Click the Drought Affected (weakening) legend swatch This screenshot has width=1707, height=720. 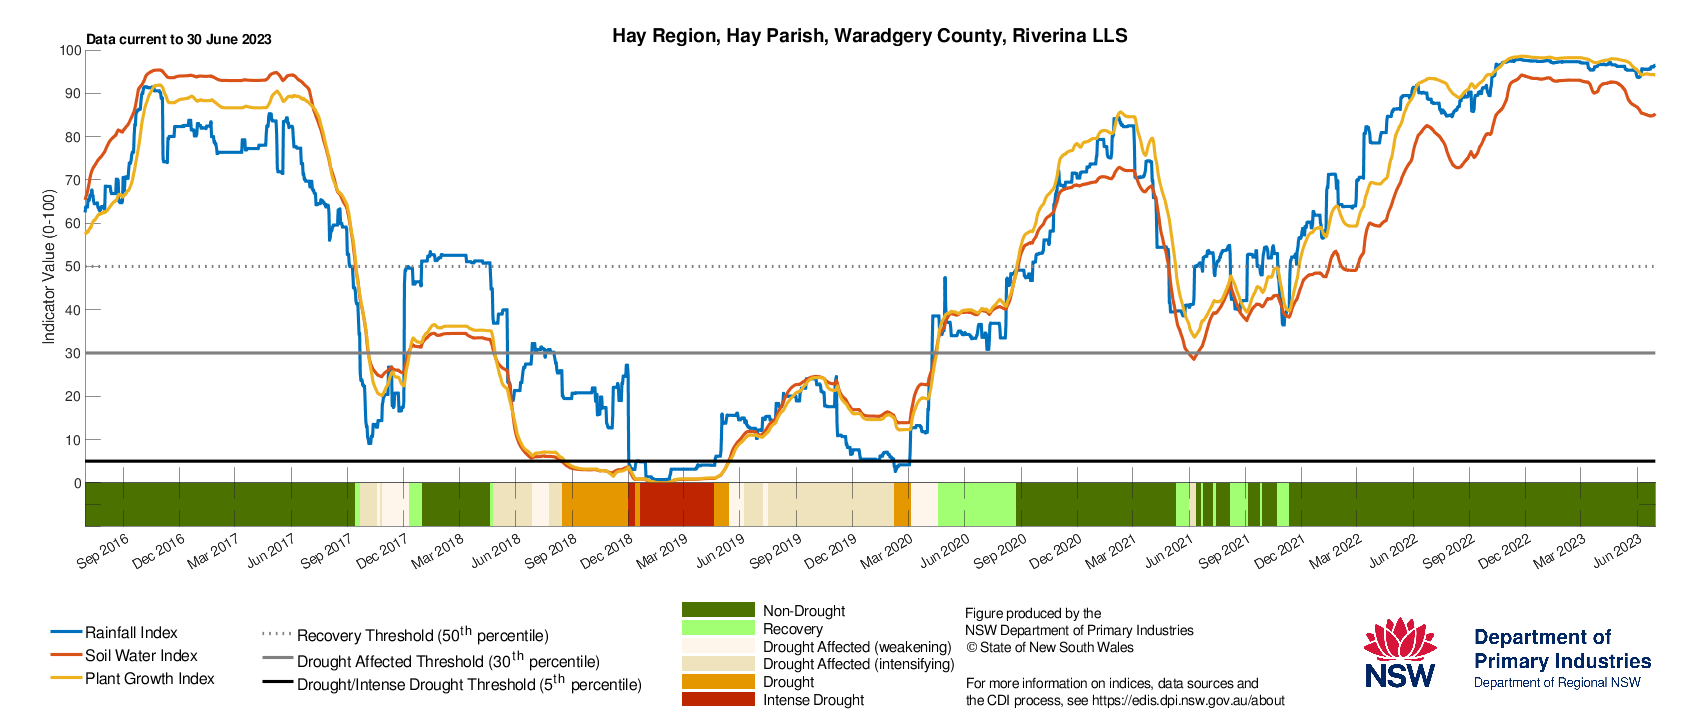[x=718, y=646]
